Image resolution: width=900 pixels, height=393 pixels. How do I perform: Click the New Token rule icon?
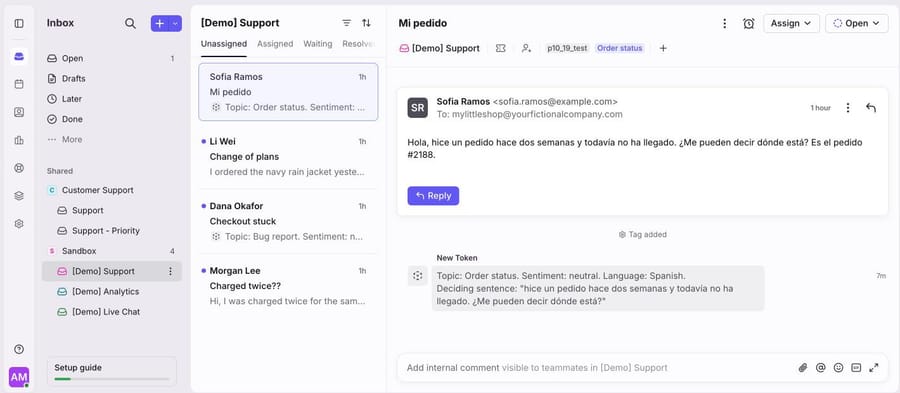pos(417,276)
